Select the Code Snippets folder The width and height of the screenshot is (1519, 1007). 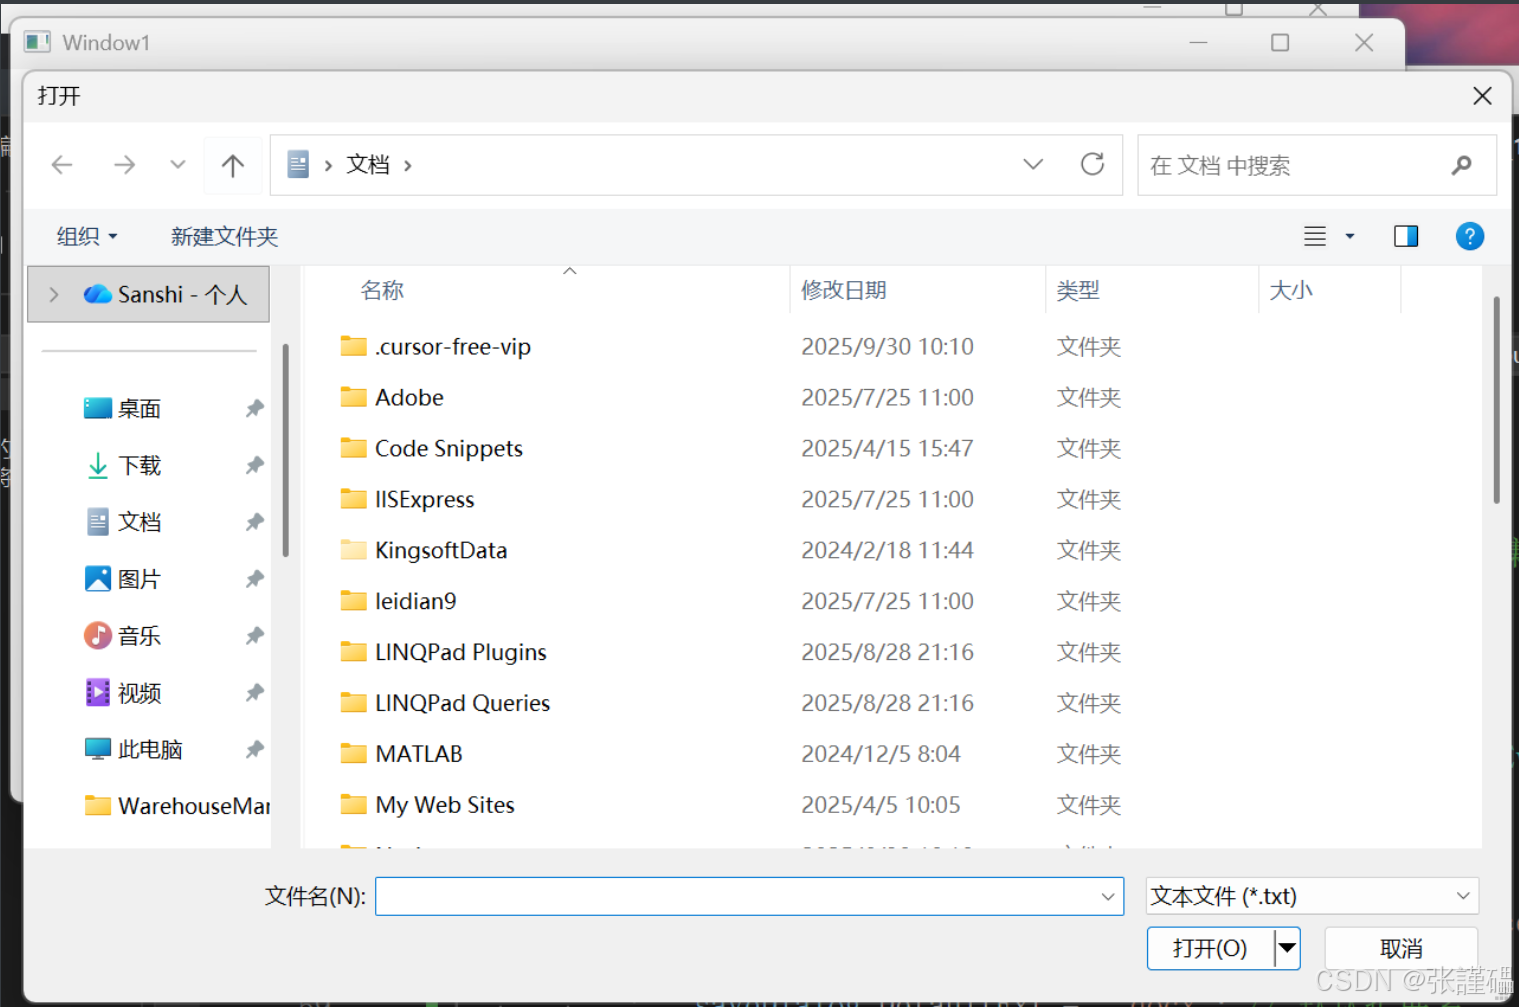click(x=448, y=449)
